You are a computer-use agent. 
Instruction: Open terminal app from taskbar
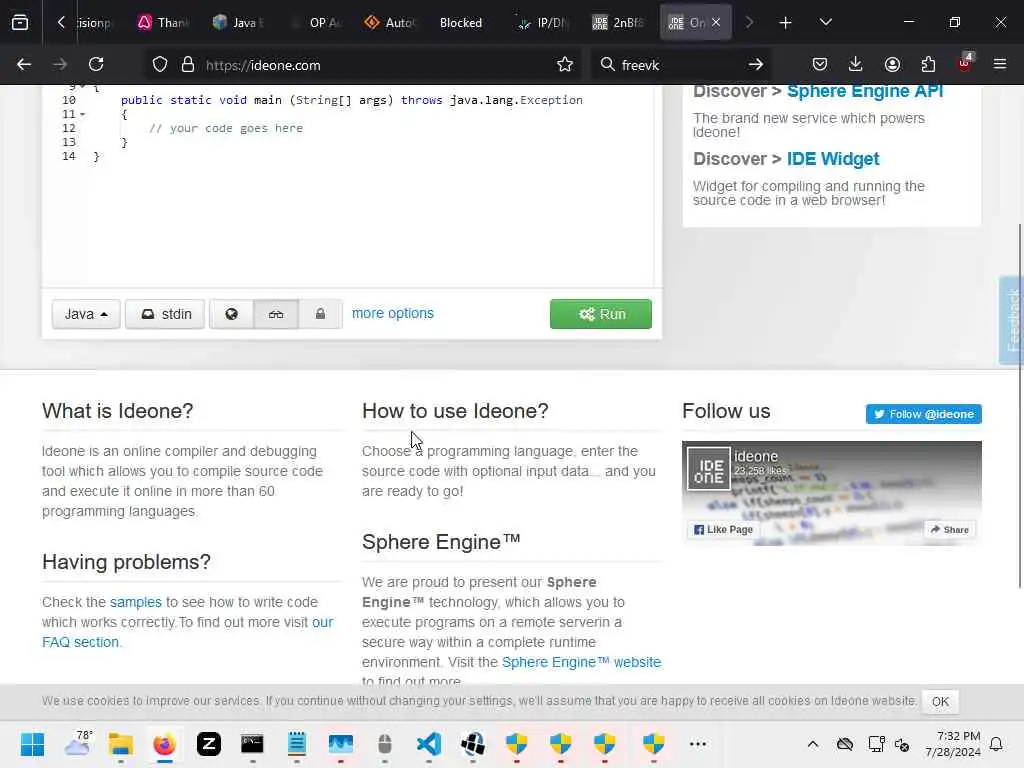pyautogui.click(x=252, y=744)
